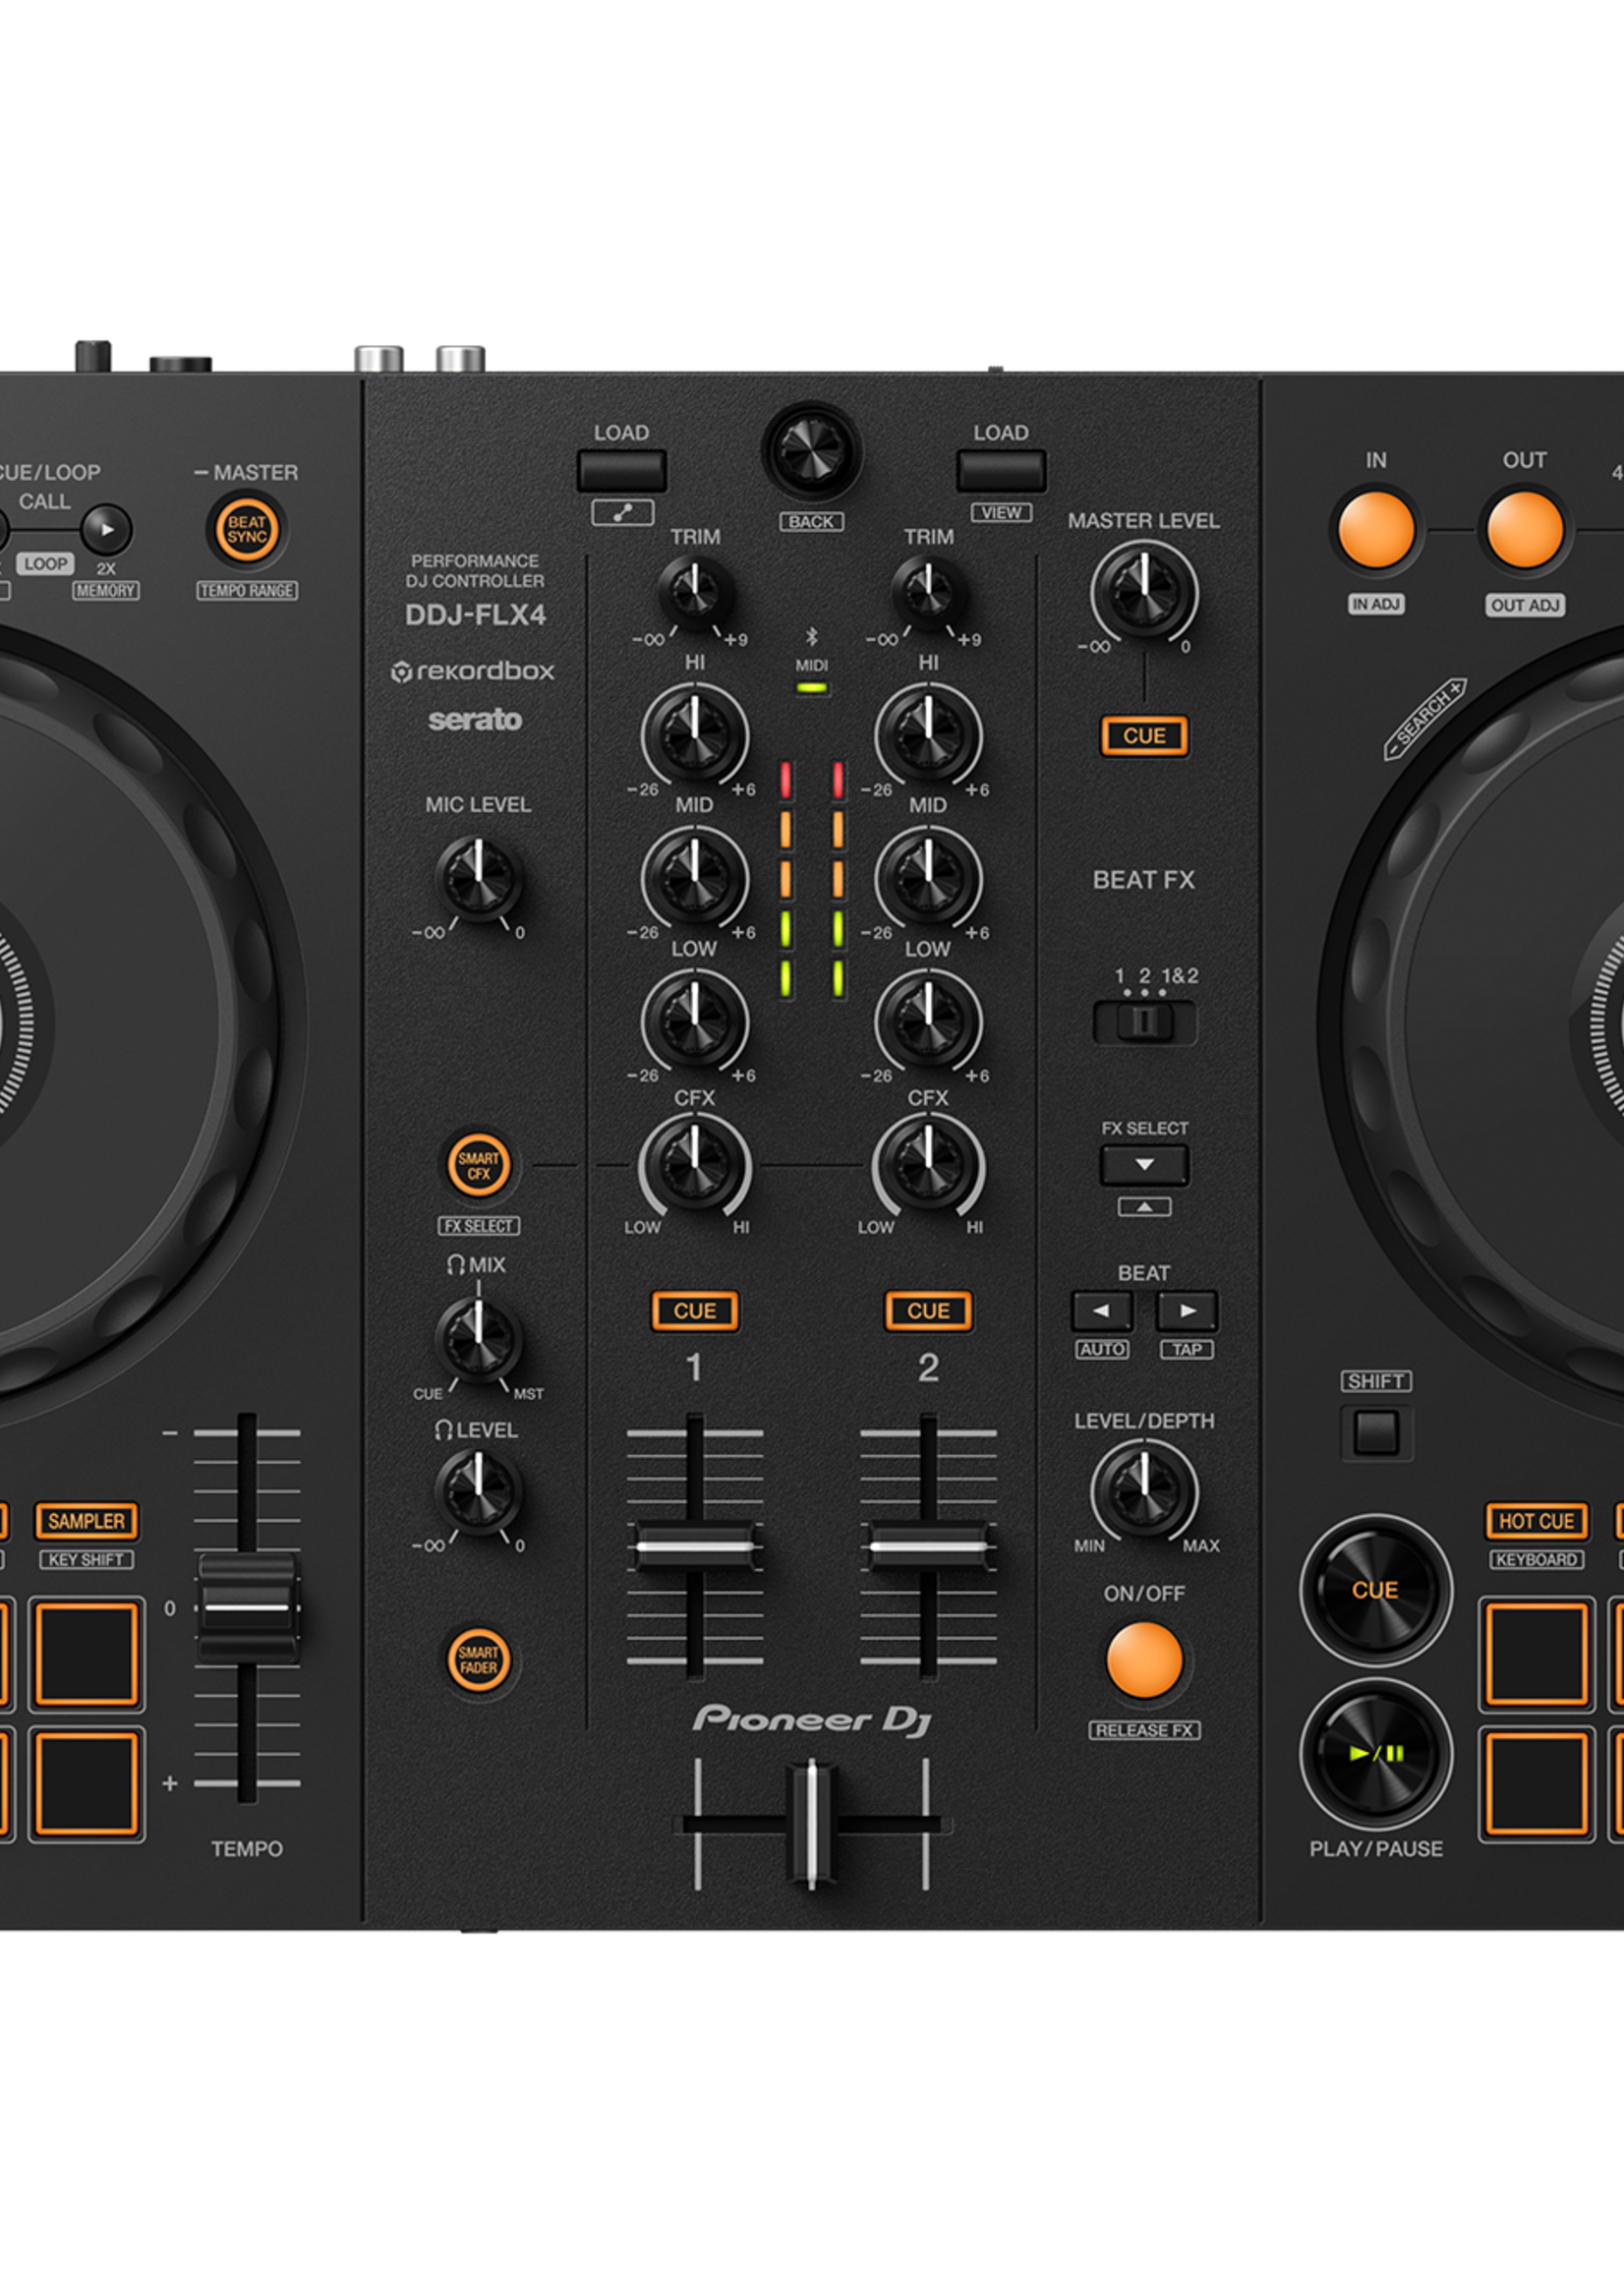This screenshot has width=1624, height=2274.
Task: Hit the round CUE button on right deck
Action: click(x=1376, y=1590)
